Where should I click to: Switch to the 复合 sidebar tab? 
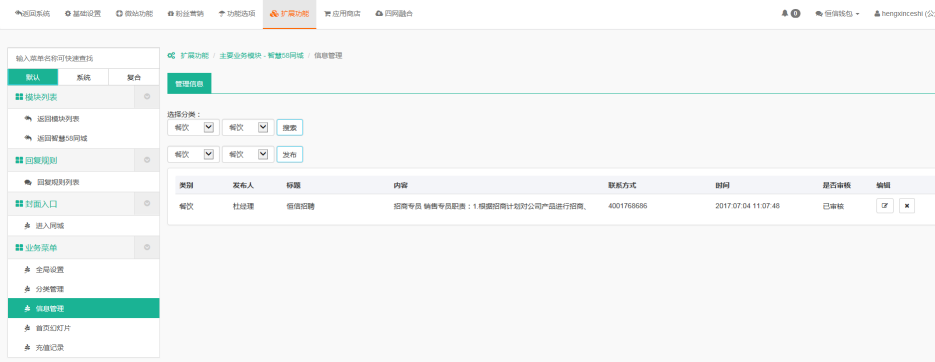[134, 78]
